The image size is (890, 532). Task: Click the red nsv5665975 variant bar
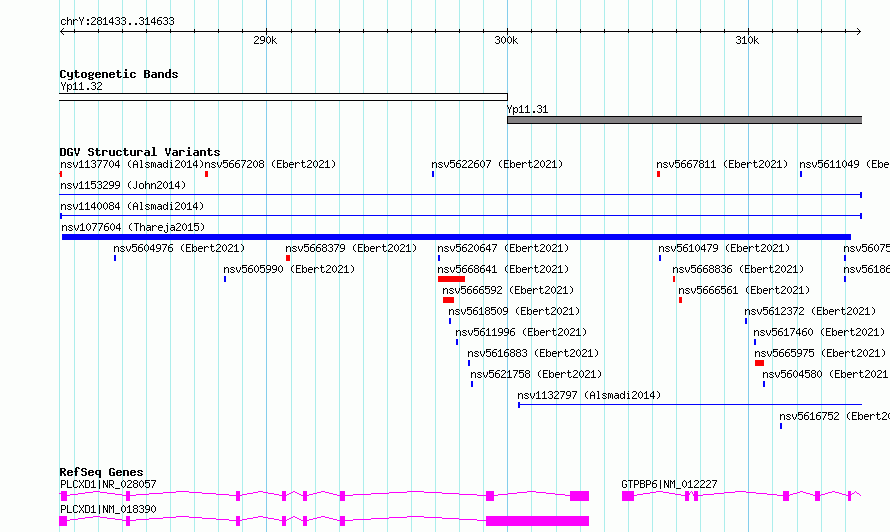(759, 363)
